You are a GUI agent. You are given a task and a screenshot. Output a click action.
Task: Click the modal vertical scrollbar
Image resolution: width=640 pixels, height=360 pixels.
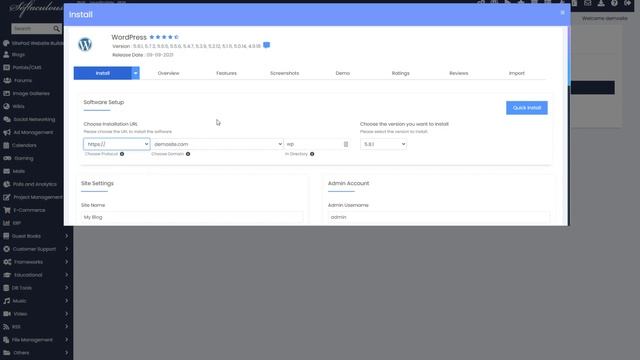point(569,55)
